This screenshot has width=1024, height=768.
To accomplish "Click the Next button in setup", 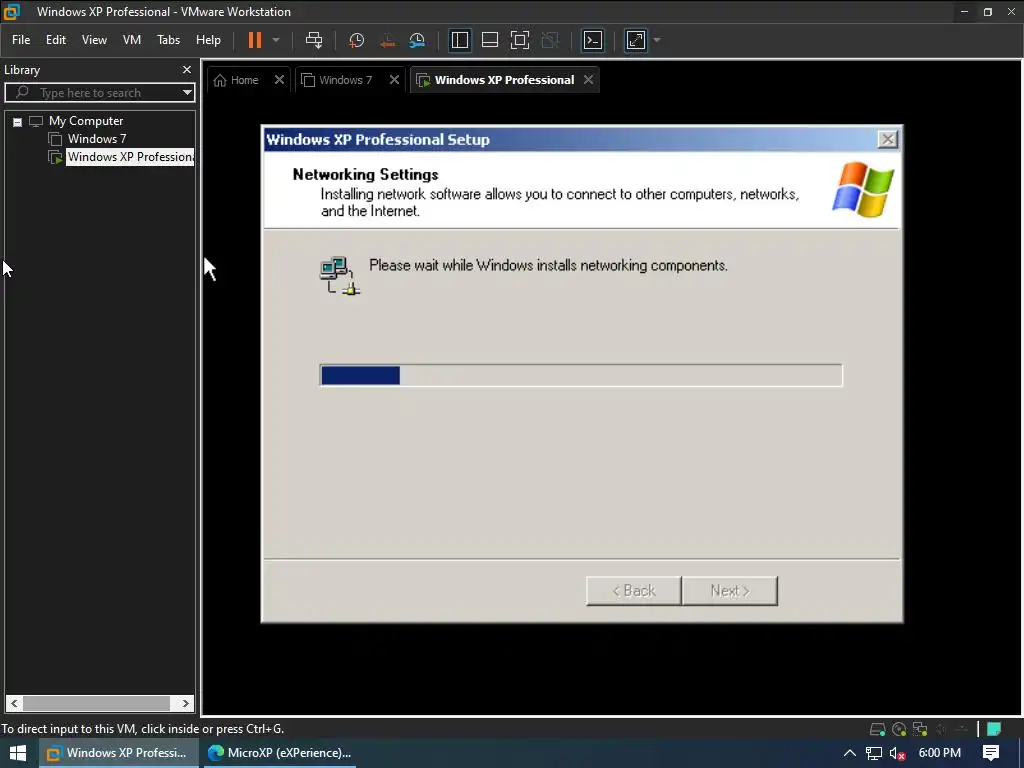I will tap(730, 591).
